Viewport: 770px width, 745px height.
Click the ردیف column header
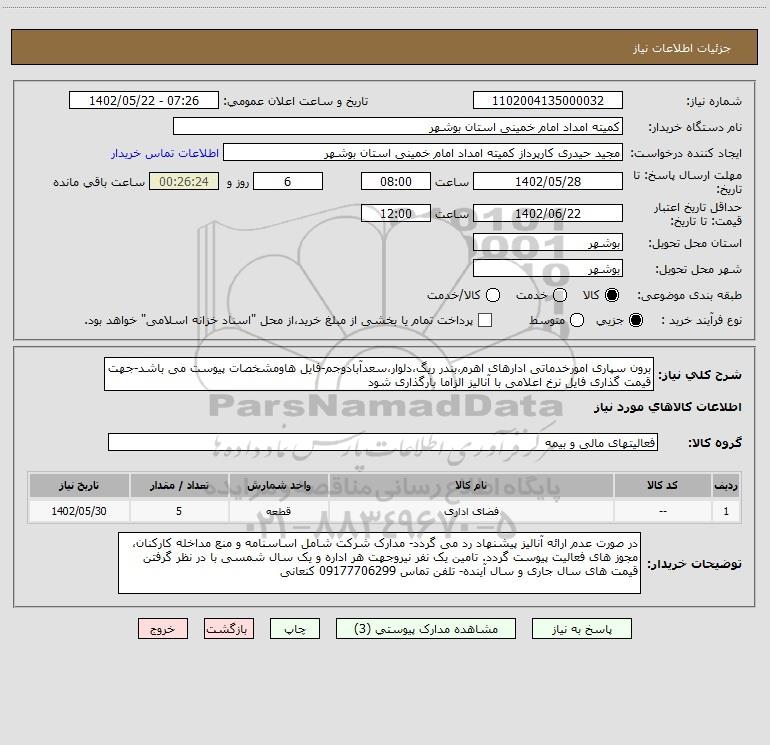click(x=726, y=486)
